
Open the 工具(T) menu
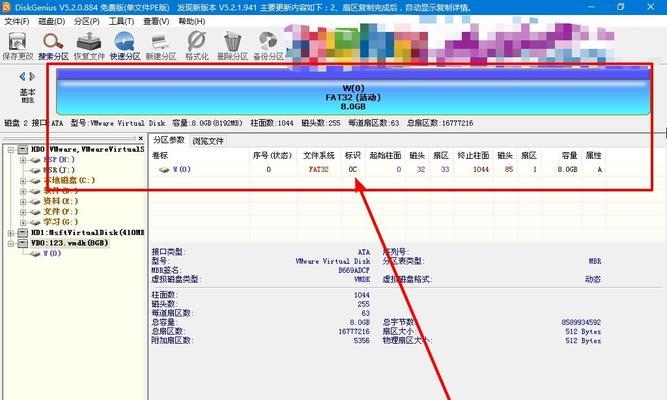[x=121, y=21]
